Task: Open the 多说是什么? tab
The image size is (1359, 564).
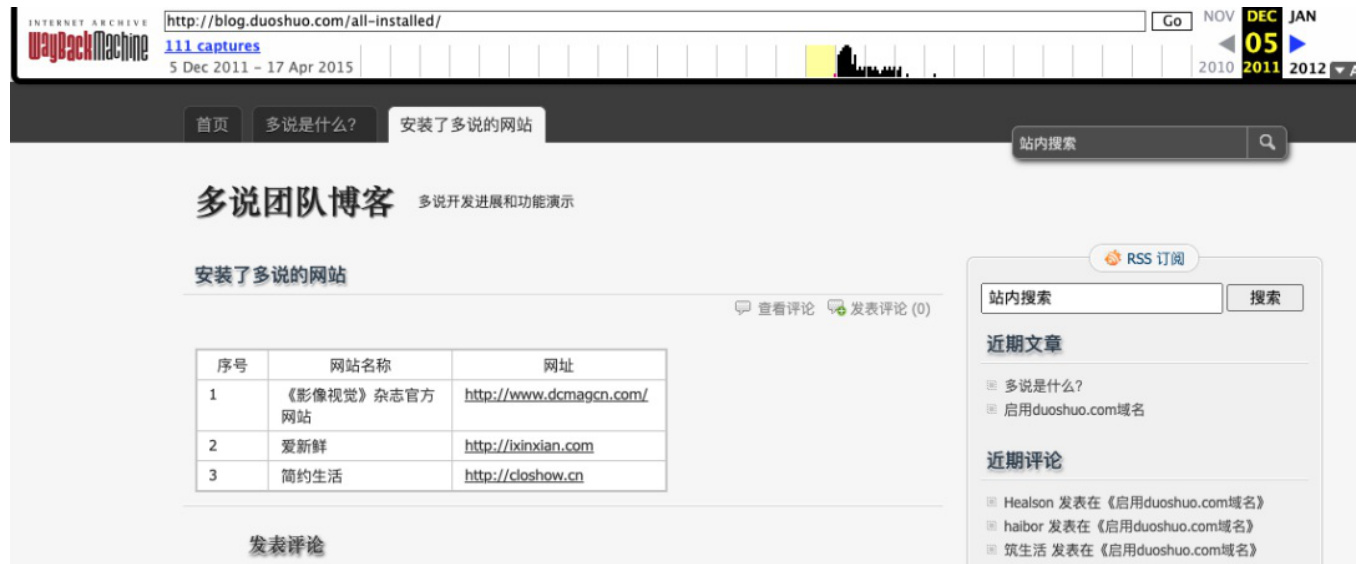Action: (314, 125)
